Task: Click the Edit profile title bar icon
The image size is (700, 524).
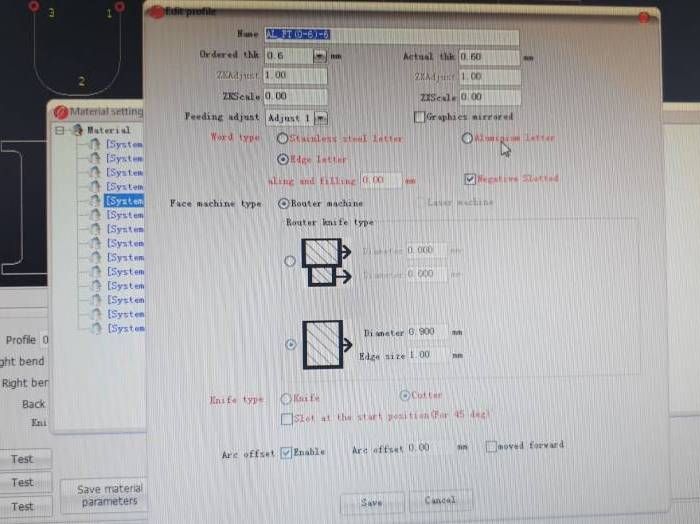Action: [156, 12]
